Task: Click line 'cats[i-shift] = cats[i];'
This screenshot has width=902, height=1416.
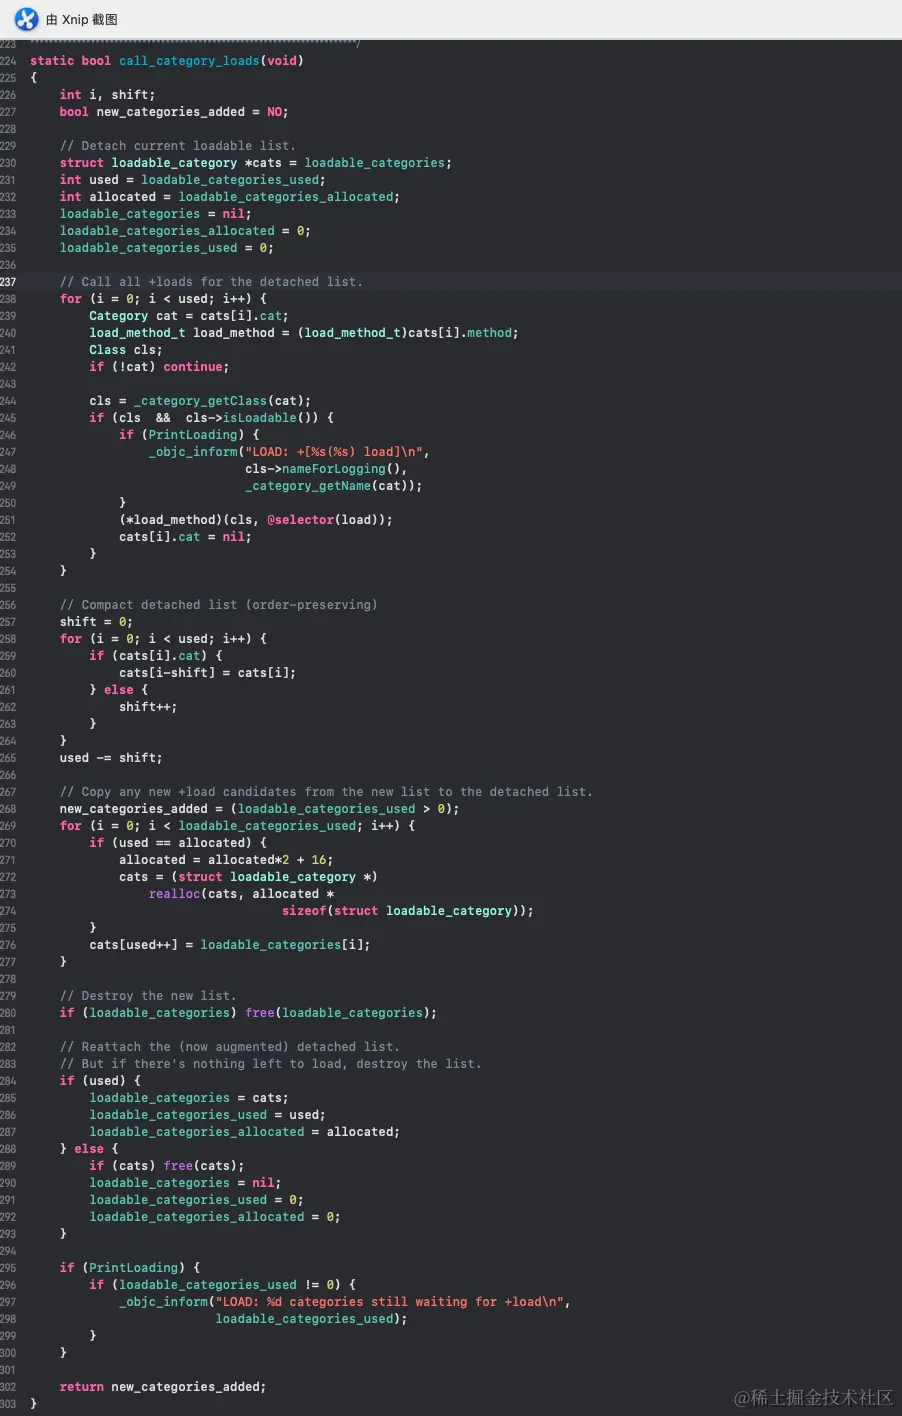Action: pos(207,673)
